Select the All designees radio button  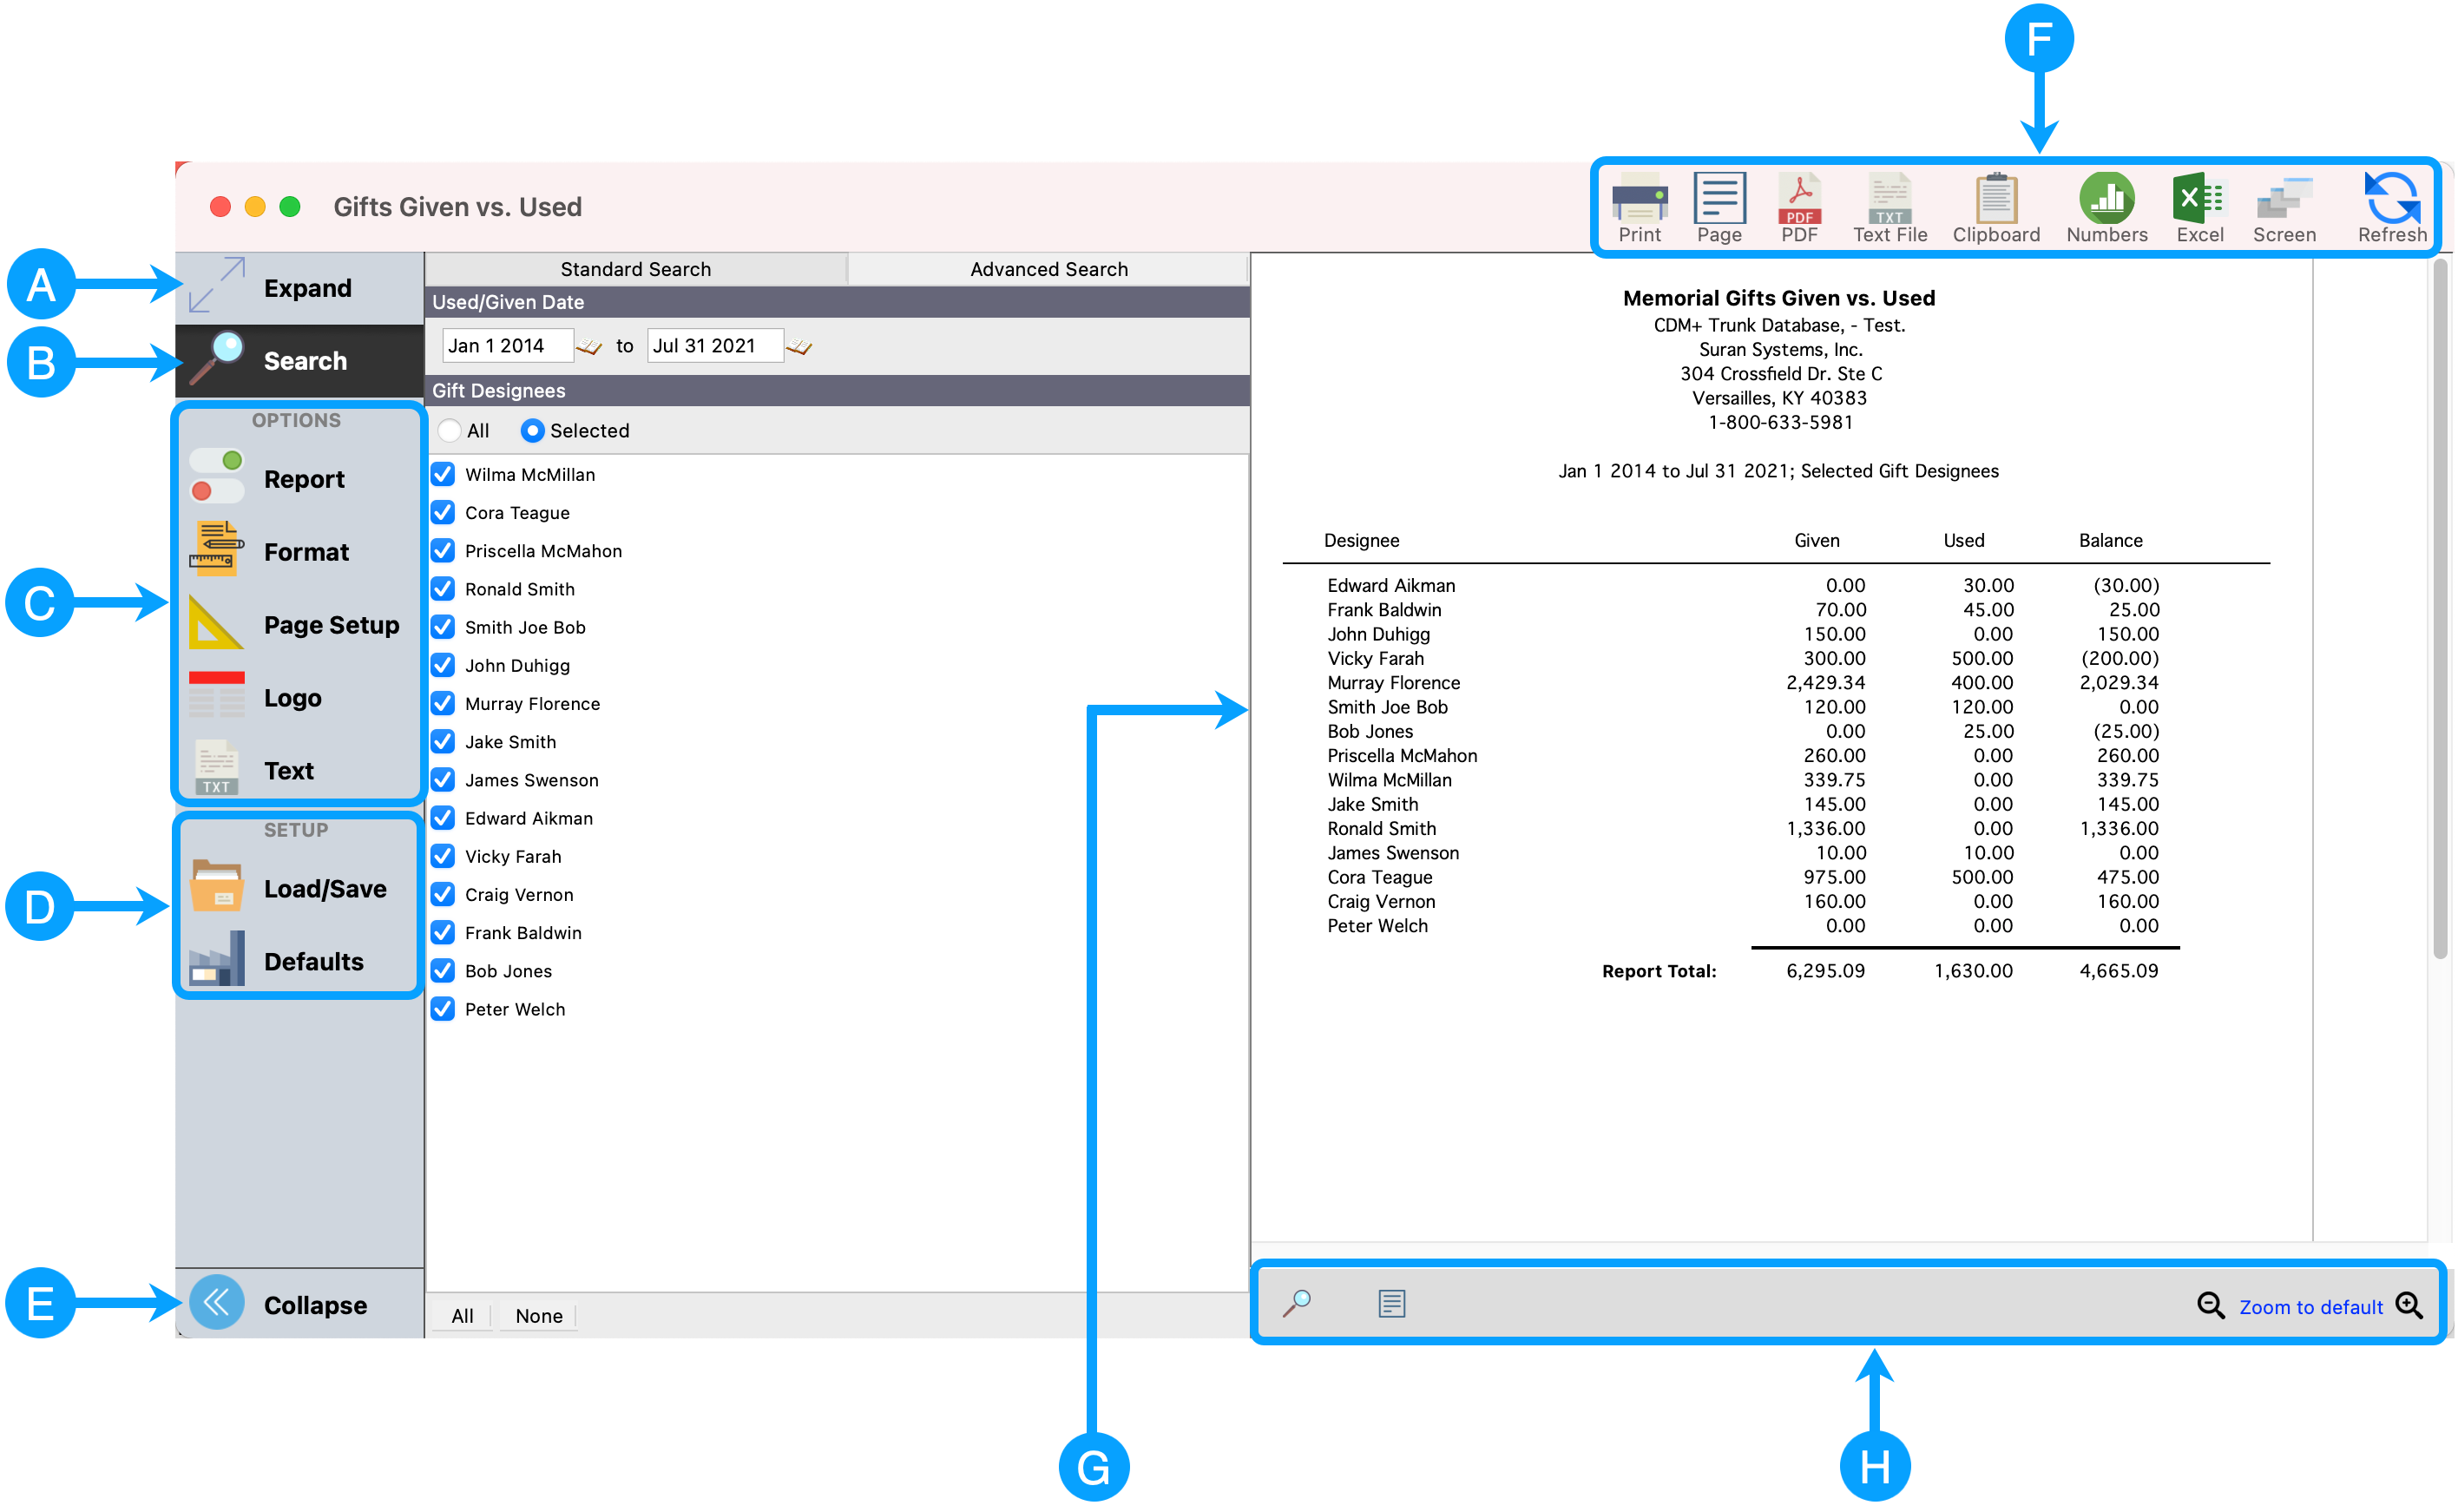450,431
